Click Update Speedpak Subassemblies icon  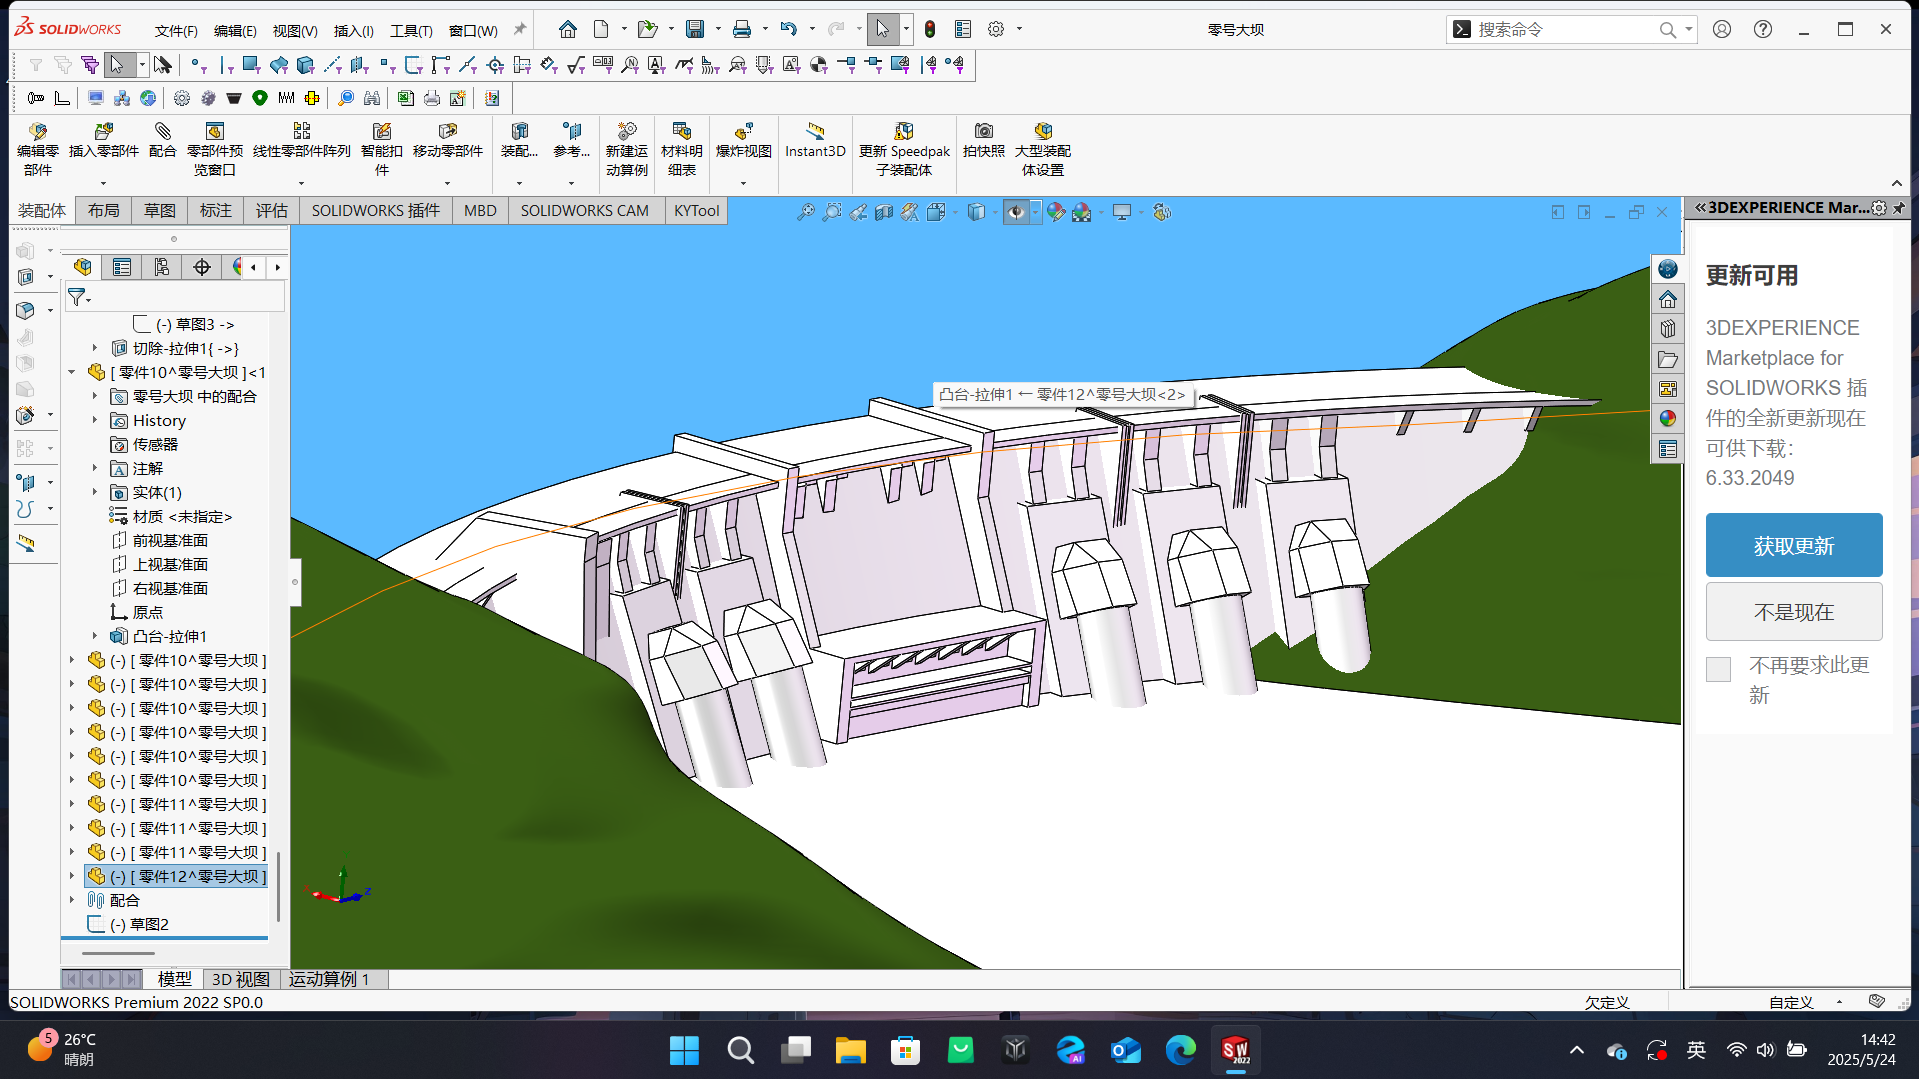coord(904,132)
